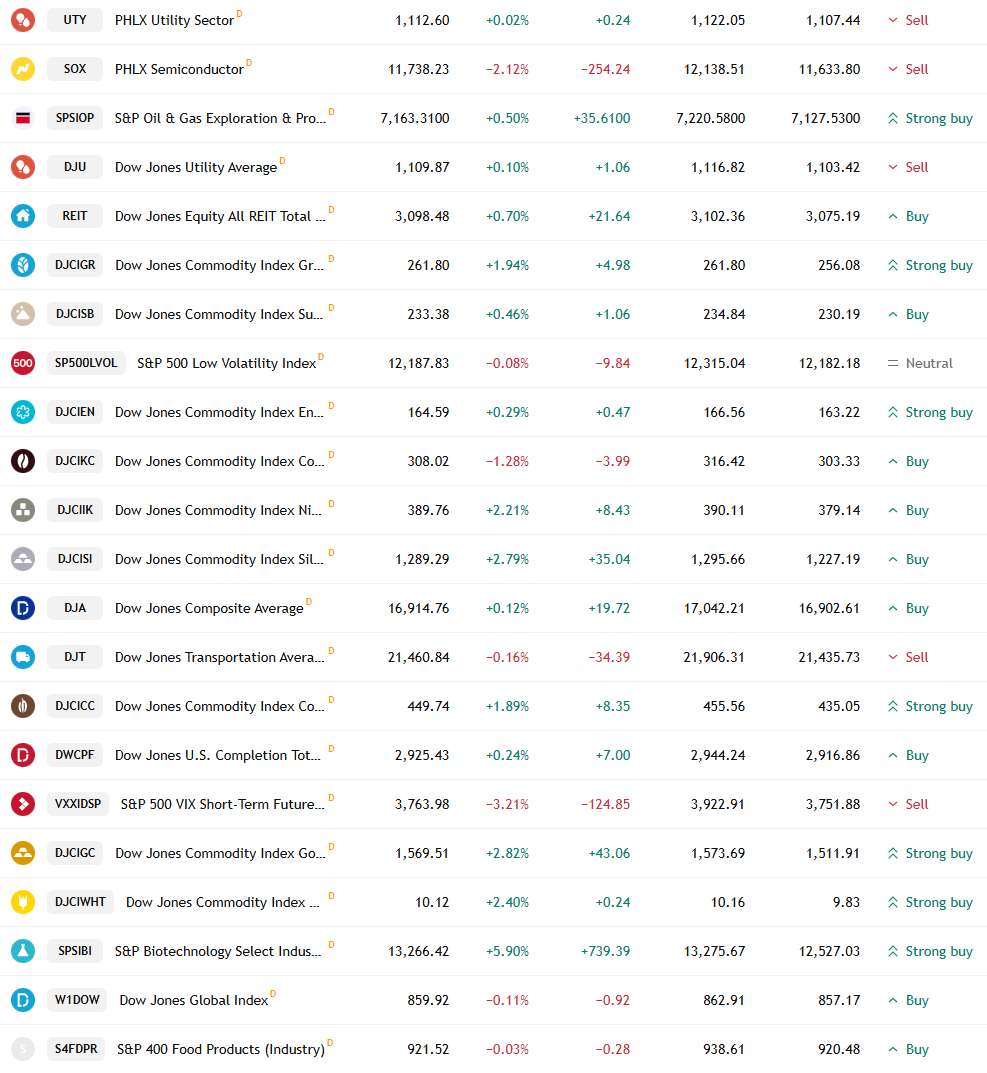
Task: Click Strong buy rating for SPSIOP
Action: [930, 118]
